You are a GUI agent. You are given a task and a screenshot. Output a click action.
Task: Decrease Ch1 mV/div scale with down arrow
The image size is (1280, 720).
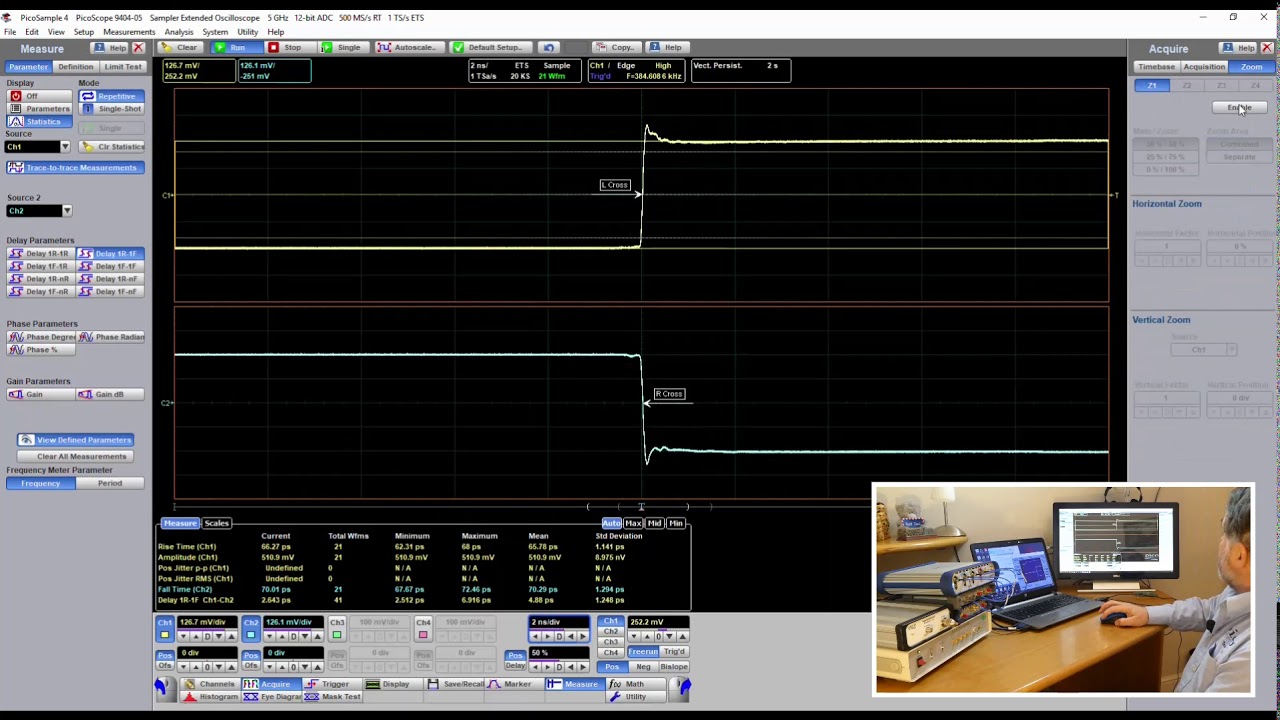[x=219, y=636]
